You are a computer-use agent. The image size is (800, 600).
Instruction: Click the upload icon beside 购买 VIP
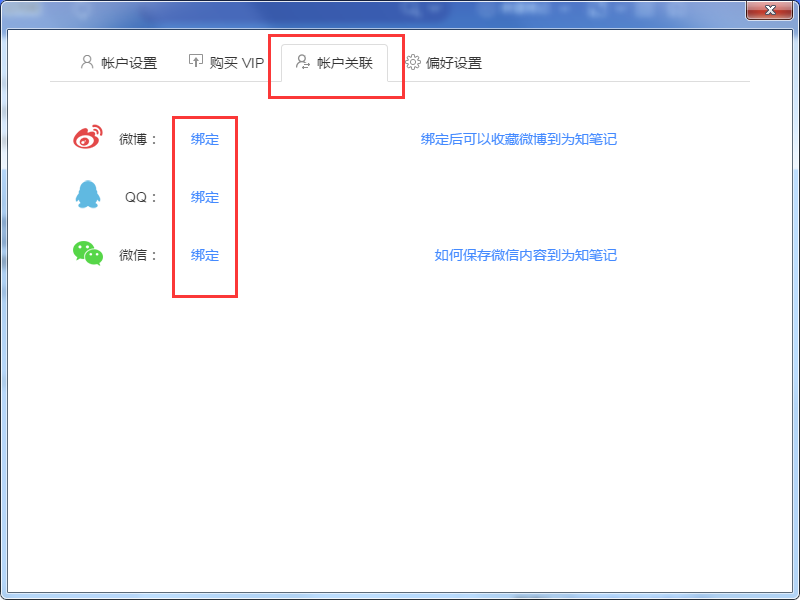195,61
